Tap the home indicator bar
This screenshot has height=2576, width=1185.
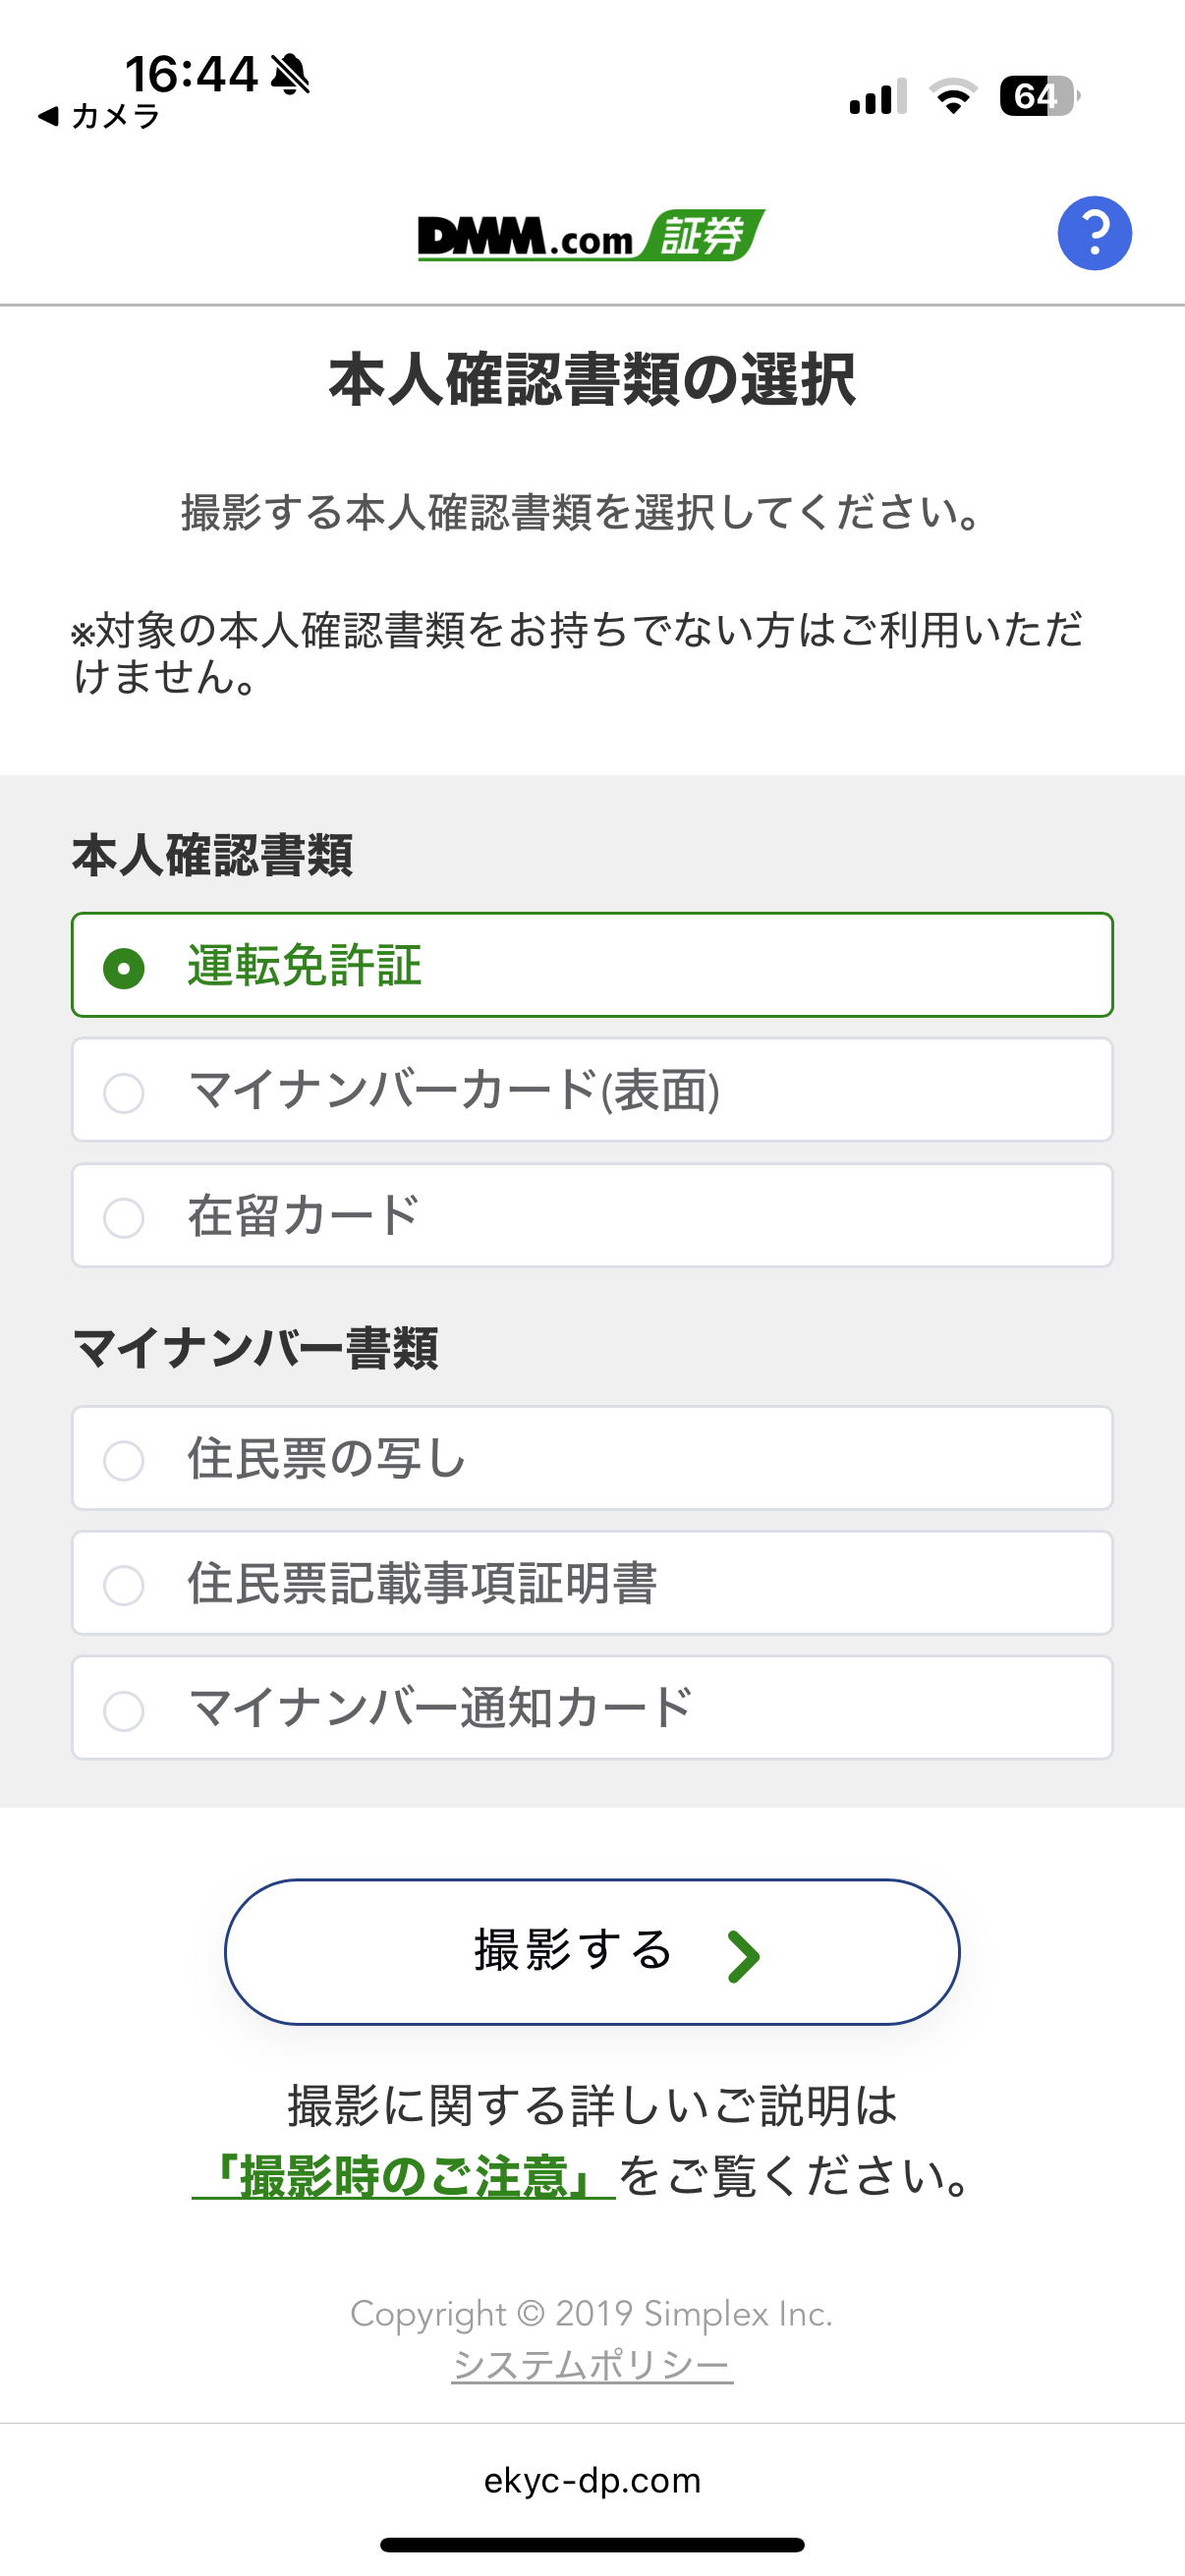tap(592, 2545)
